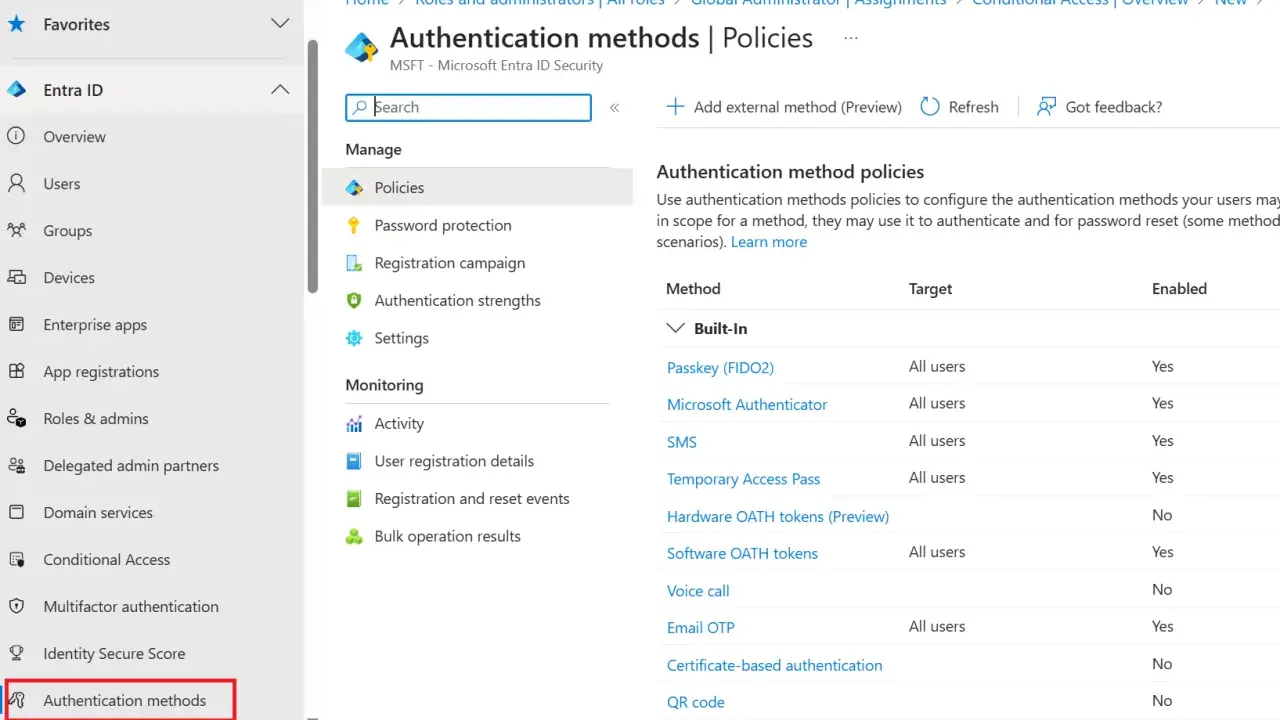Open Software OATH tokens link
Image resolution: width=1280 pixels, height=720 pixels.
[x=742, y=553]
